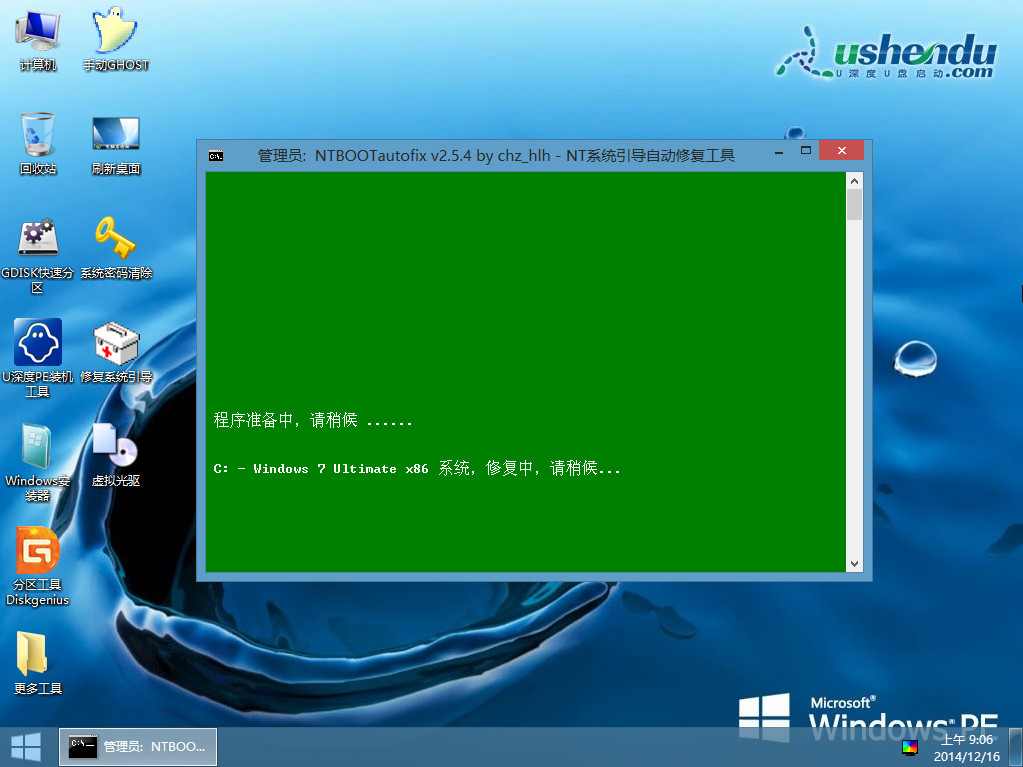
Task: Click the taskbar clock showing 9:06
Action: click(x=967, y=747)
